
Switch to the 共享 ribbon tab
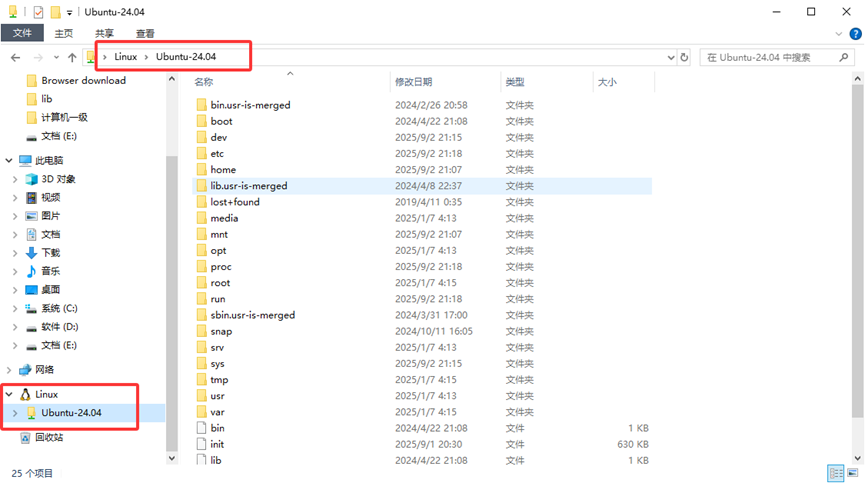[104, 33]
